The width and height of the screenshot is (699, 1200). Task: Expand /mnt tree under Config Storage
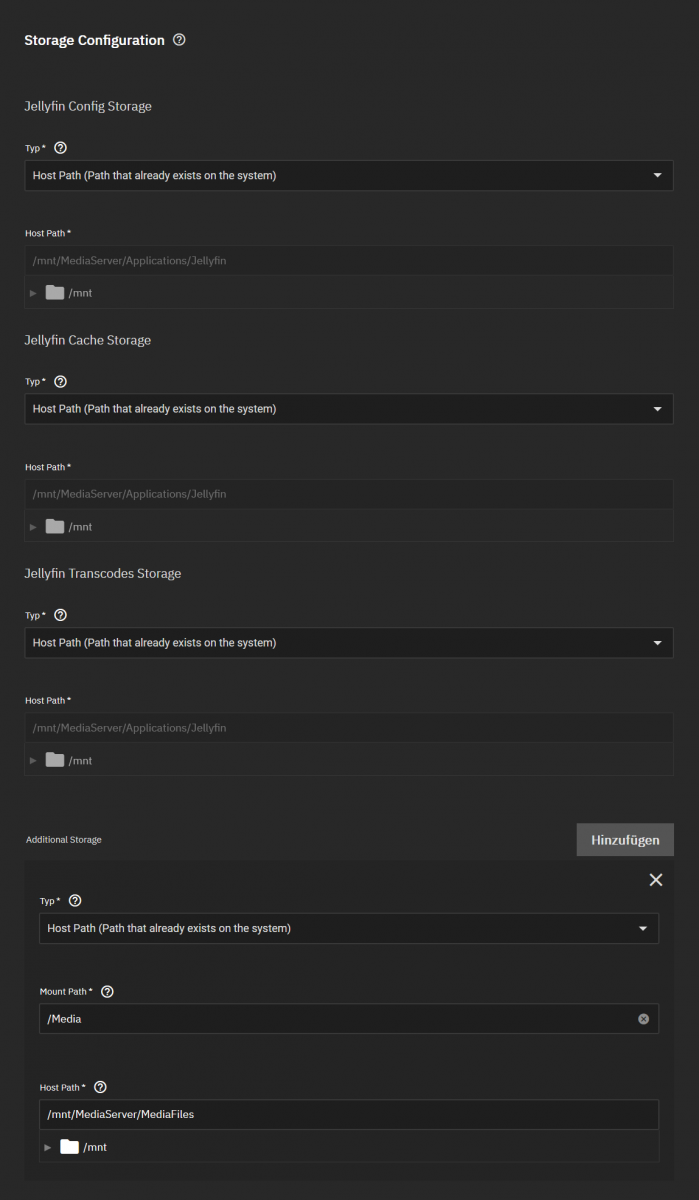tap(33, 293)
